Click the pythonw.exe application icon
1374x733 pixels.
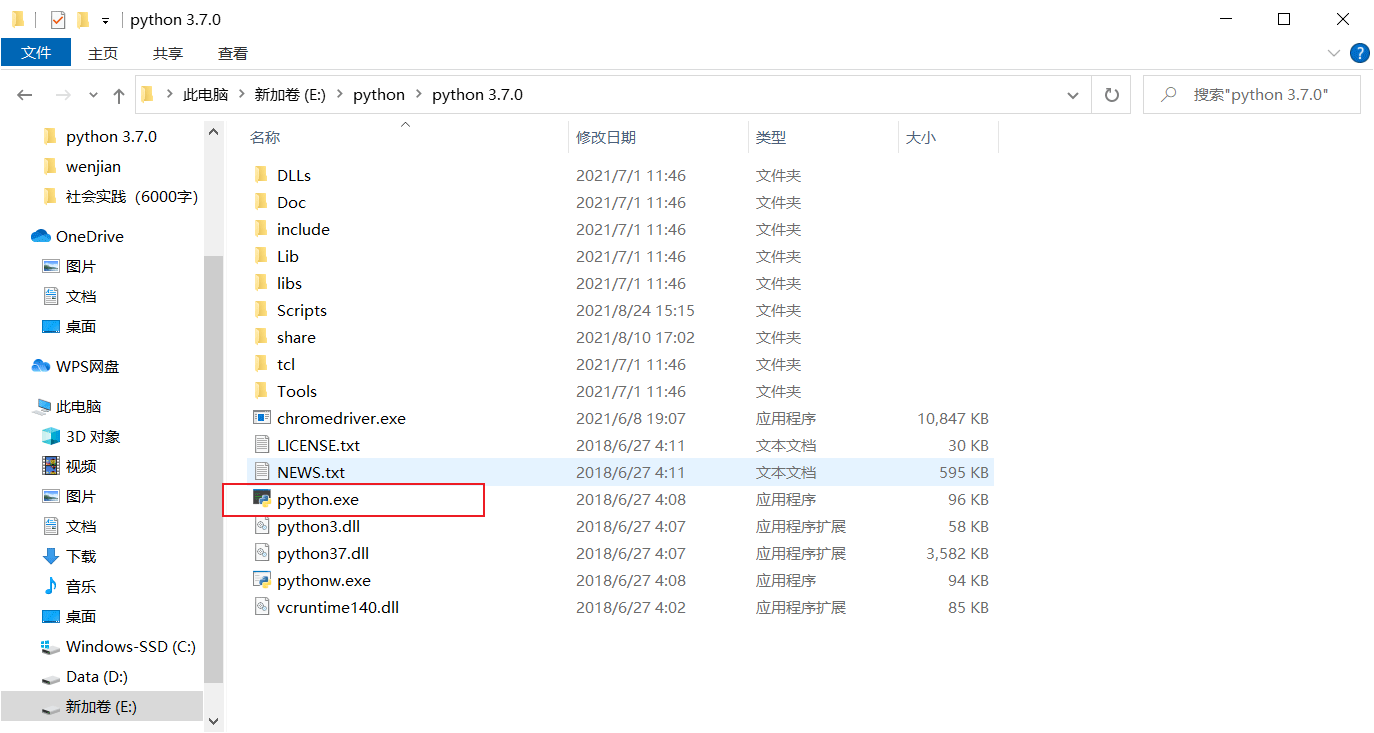(x=262, y=580)
